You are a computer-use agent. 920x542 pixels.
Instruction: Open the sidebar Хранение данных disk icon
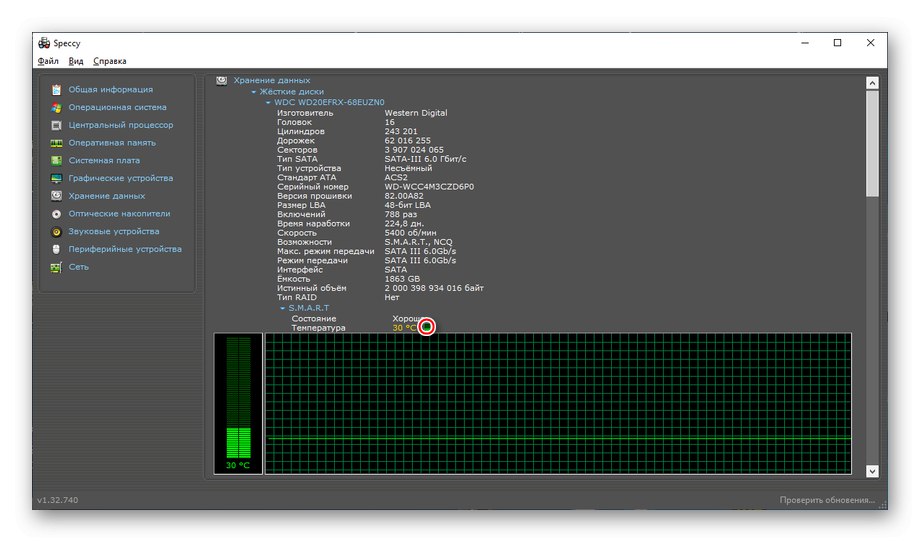click(56, 196)
